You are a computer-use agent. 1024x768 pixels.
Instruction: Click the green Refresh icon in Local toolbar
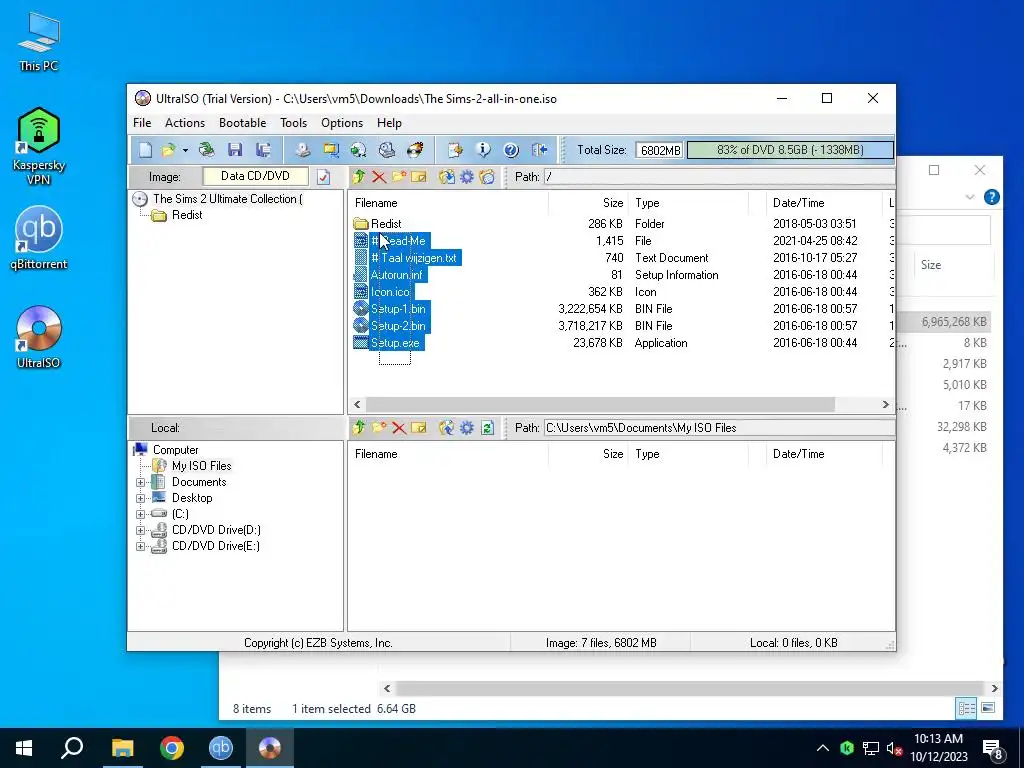(487, 428)
